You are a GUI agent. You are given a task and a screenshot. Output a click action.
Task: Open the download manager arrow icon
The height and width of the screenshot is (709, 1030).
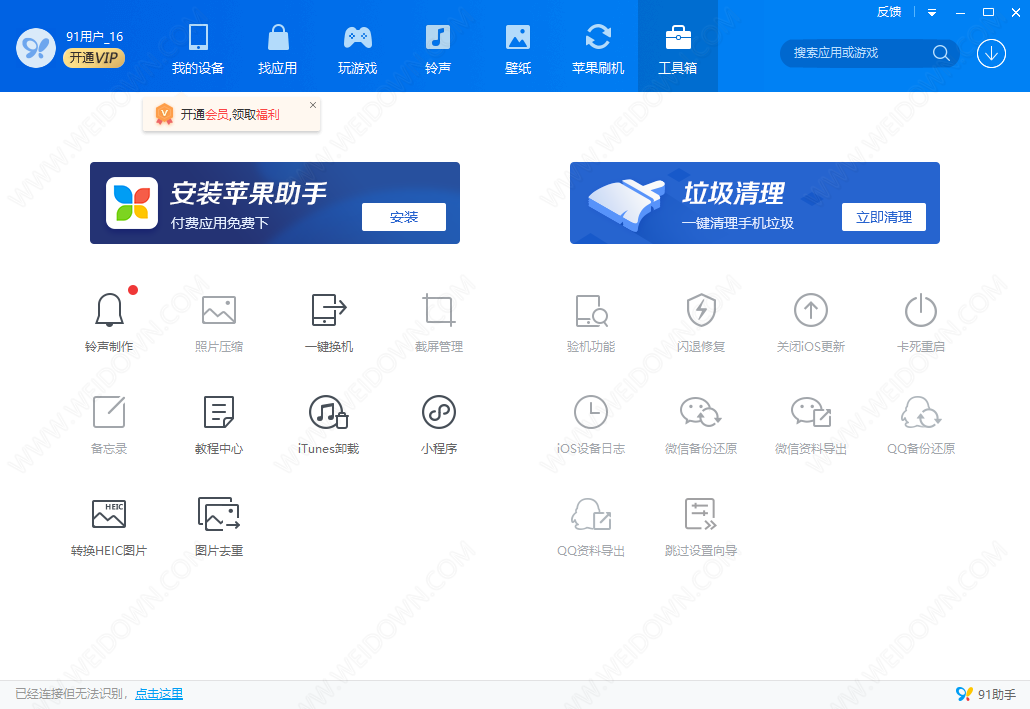tap(991, 54)
